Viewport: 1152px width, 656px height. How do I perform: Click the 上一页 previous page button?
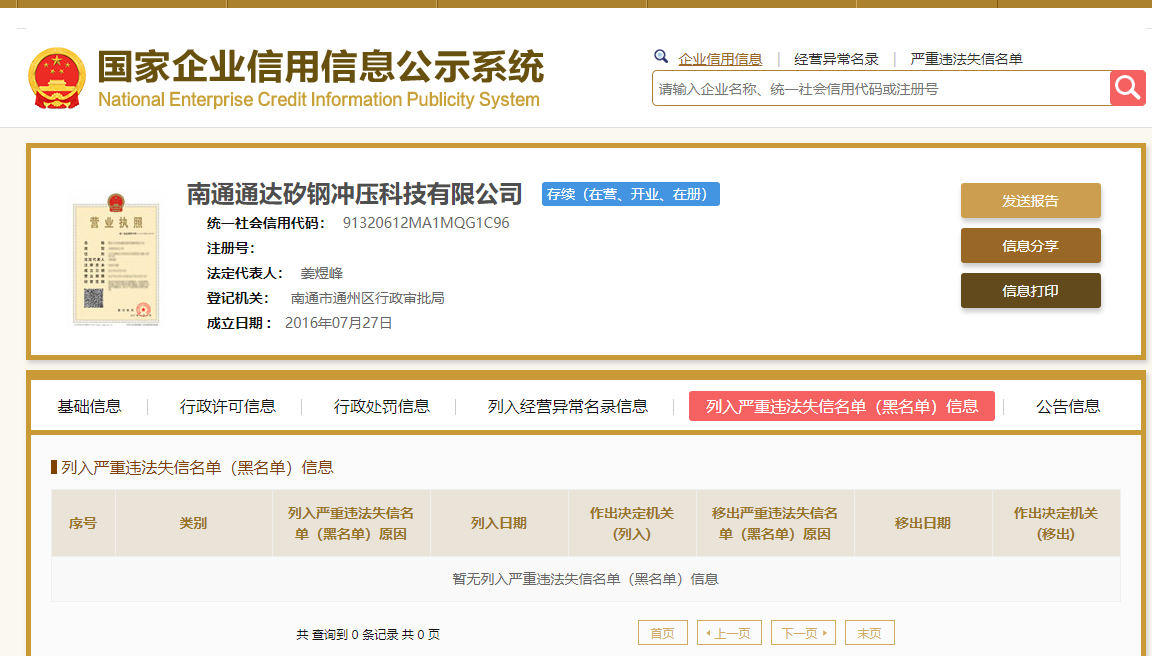tap(730, 632)
